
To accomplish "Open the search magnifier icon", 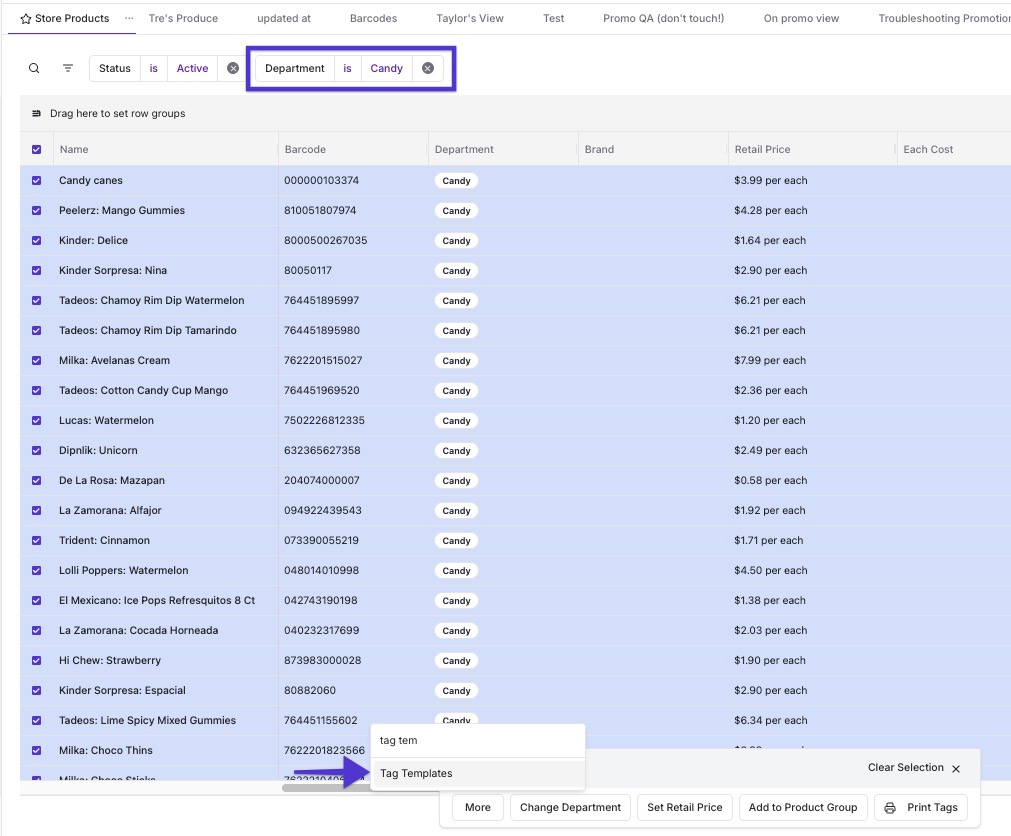I will [34, 68].
